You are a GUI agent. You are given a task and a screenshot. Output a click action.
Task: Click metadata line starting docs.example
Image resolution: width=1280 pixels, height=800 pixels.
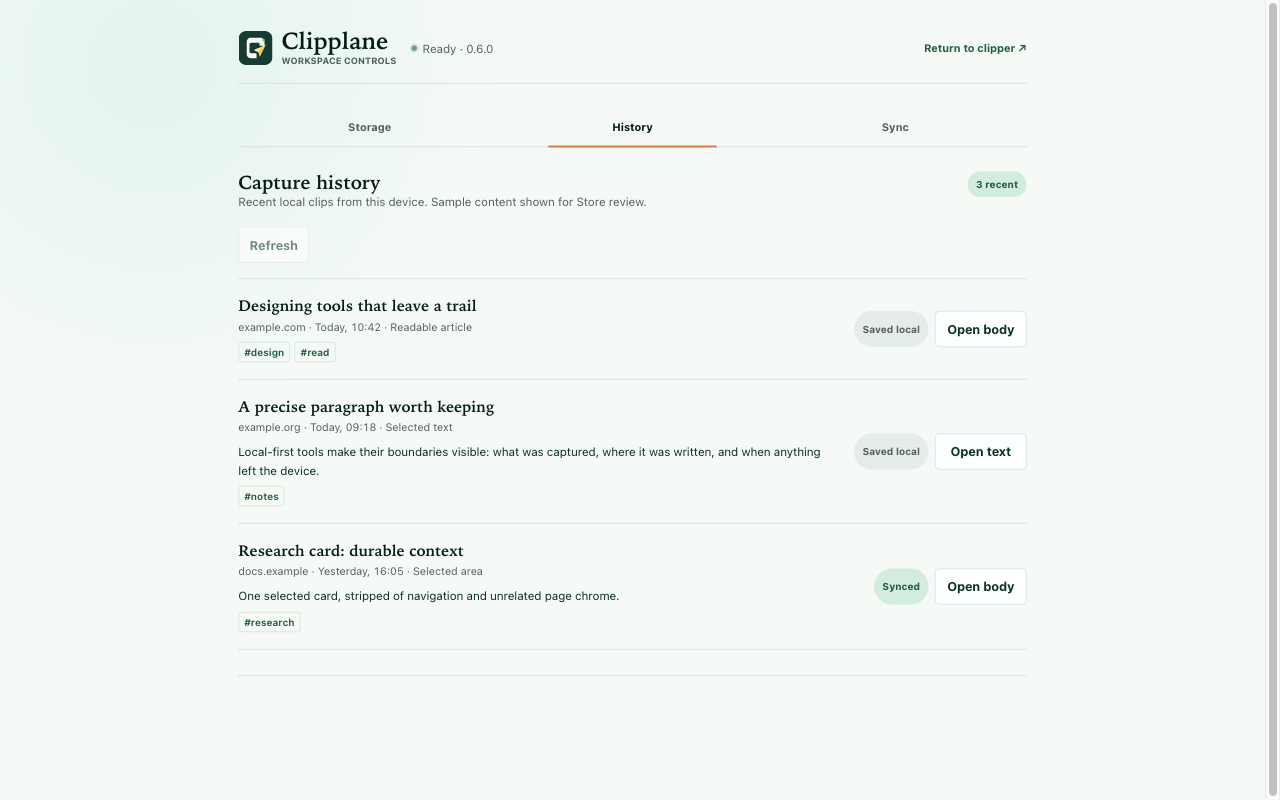[x=360, y=571]
